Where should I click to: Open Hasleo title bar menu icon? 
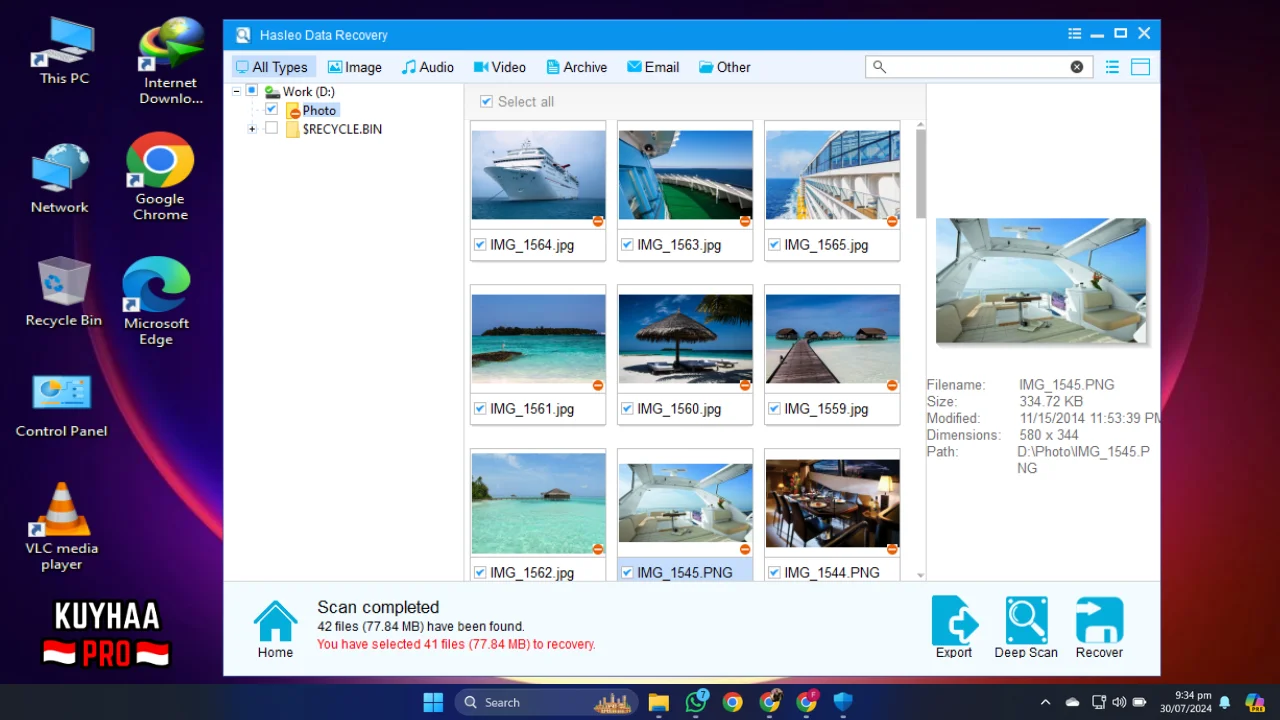pos(1075,34)
